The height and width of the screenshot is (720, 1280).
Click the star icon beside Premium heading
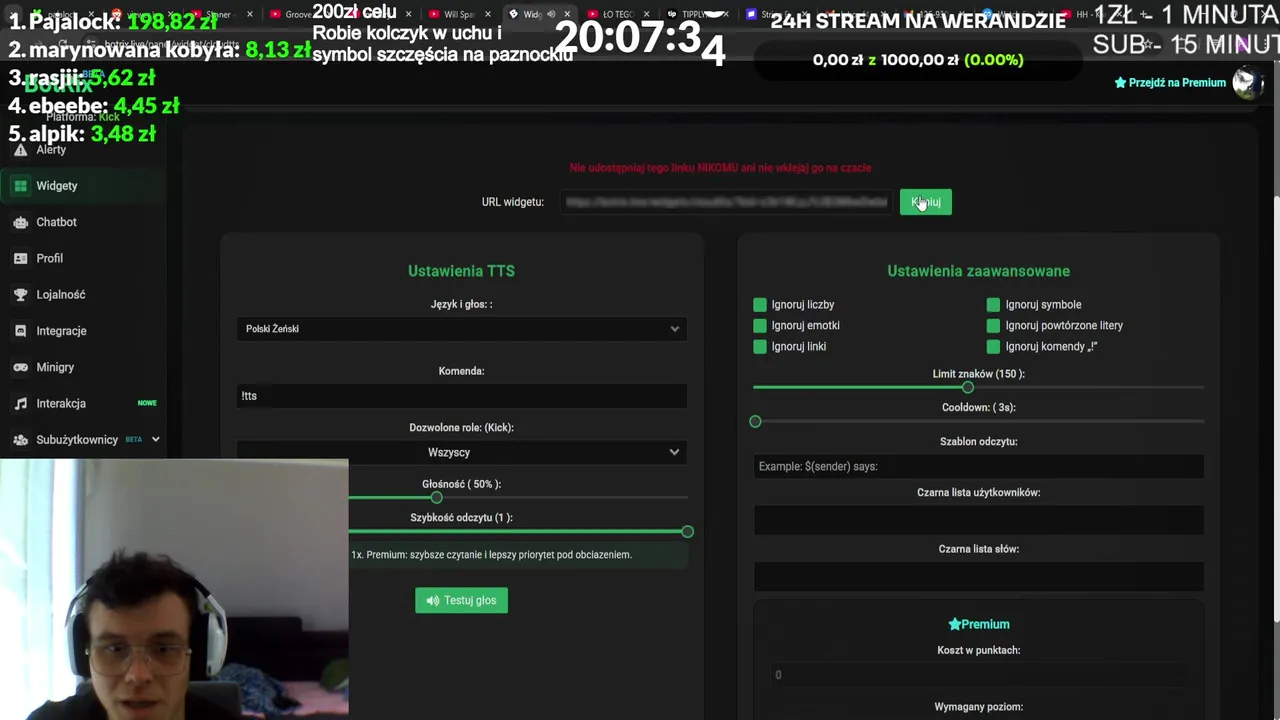click(954, 624)
